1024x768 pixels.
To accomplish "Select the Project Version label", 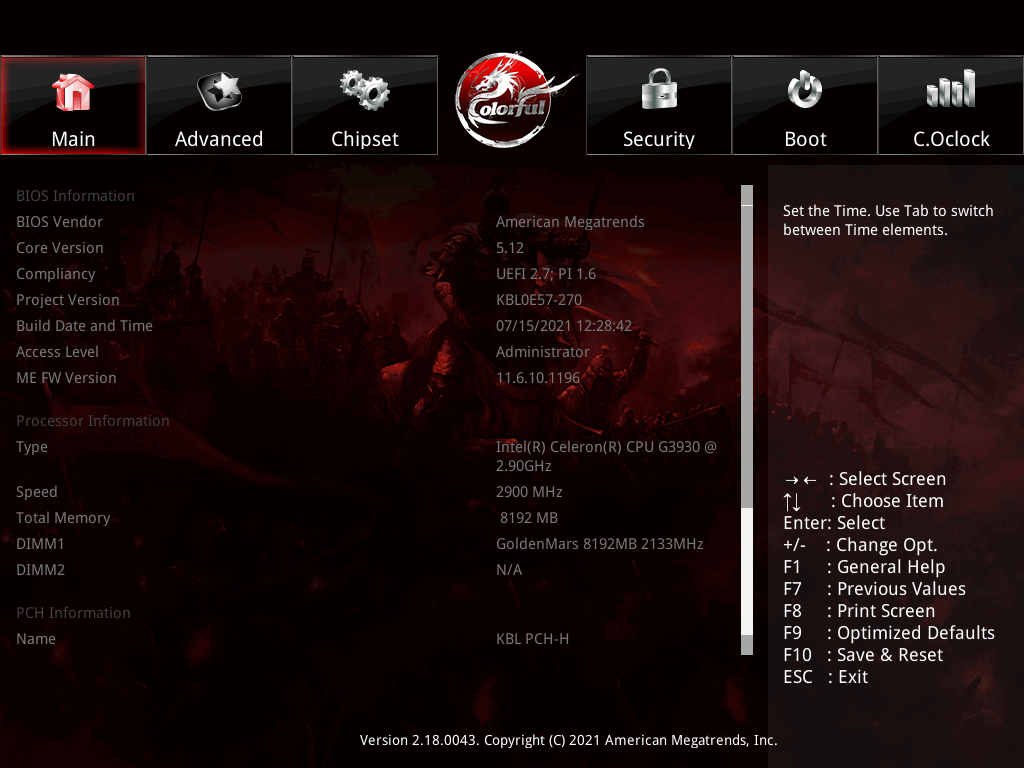I will (68, 300).
